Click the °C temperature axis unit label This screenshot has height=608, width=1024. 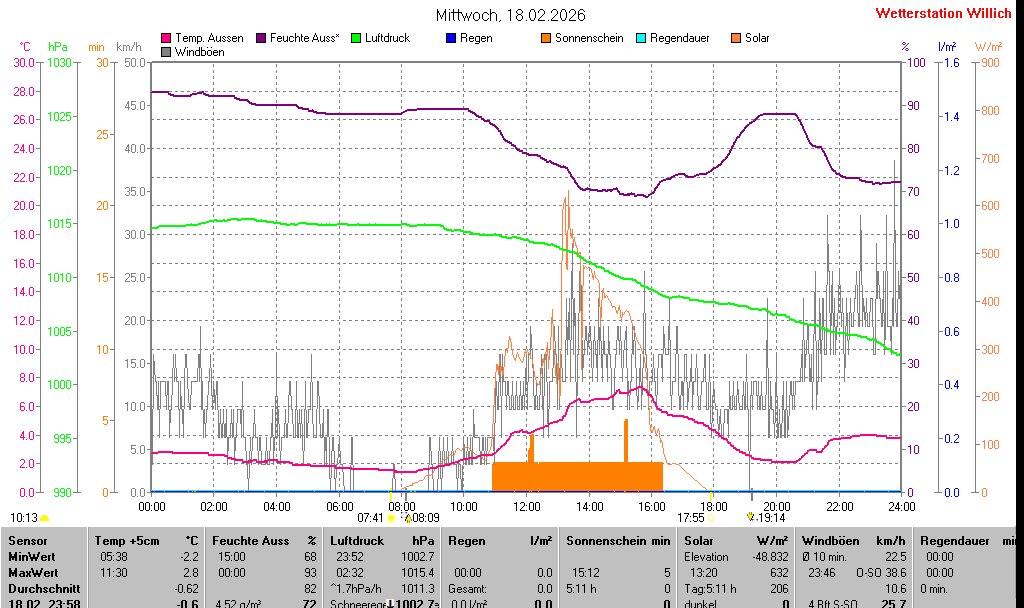coord(25,47)
